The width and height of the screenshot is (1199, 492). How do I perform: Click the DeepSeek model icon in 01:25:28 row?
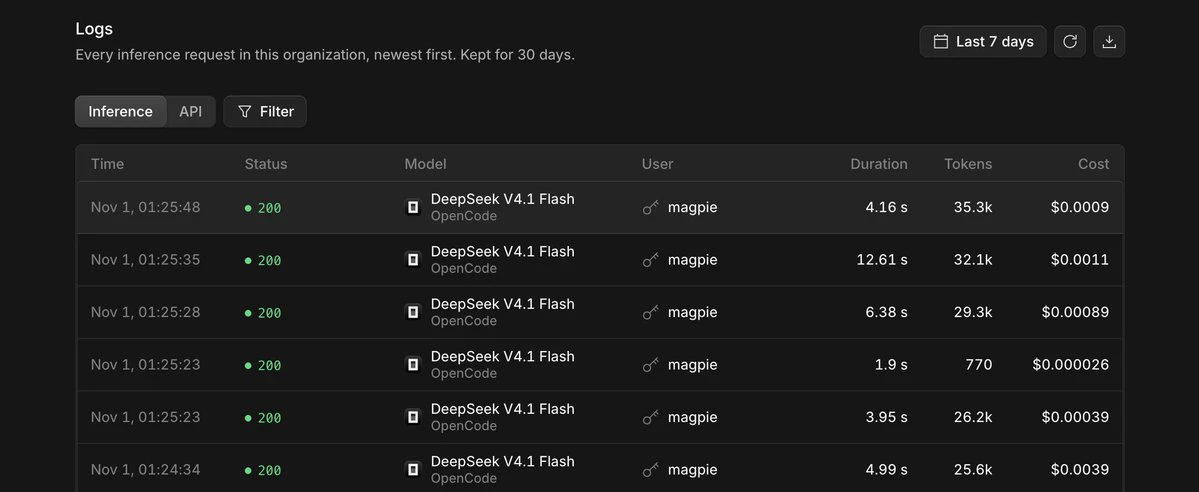[x=413, y=312]
